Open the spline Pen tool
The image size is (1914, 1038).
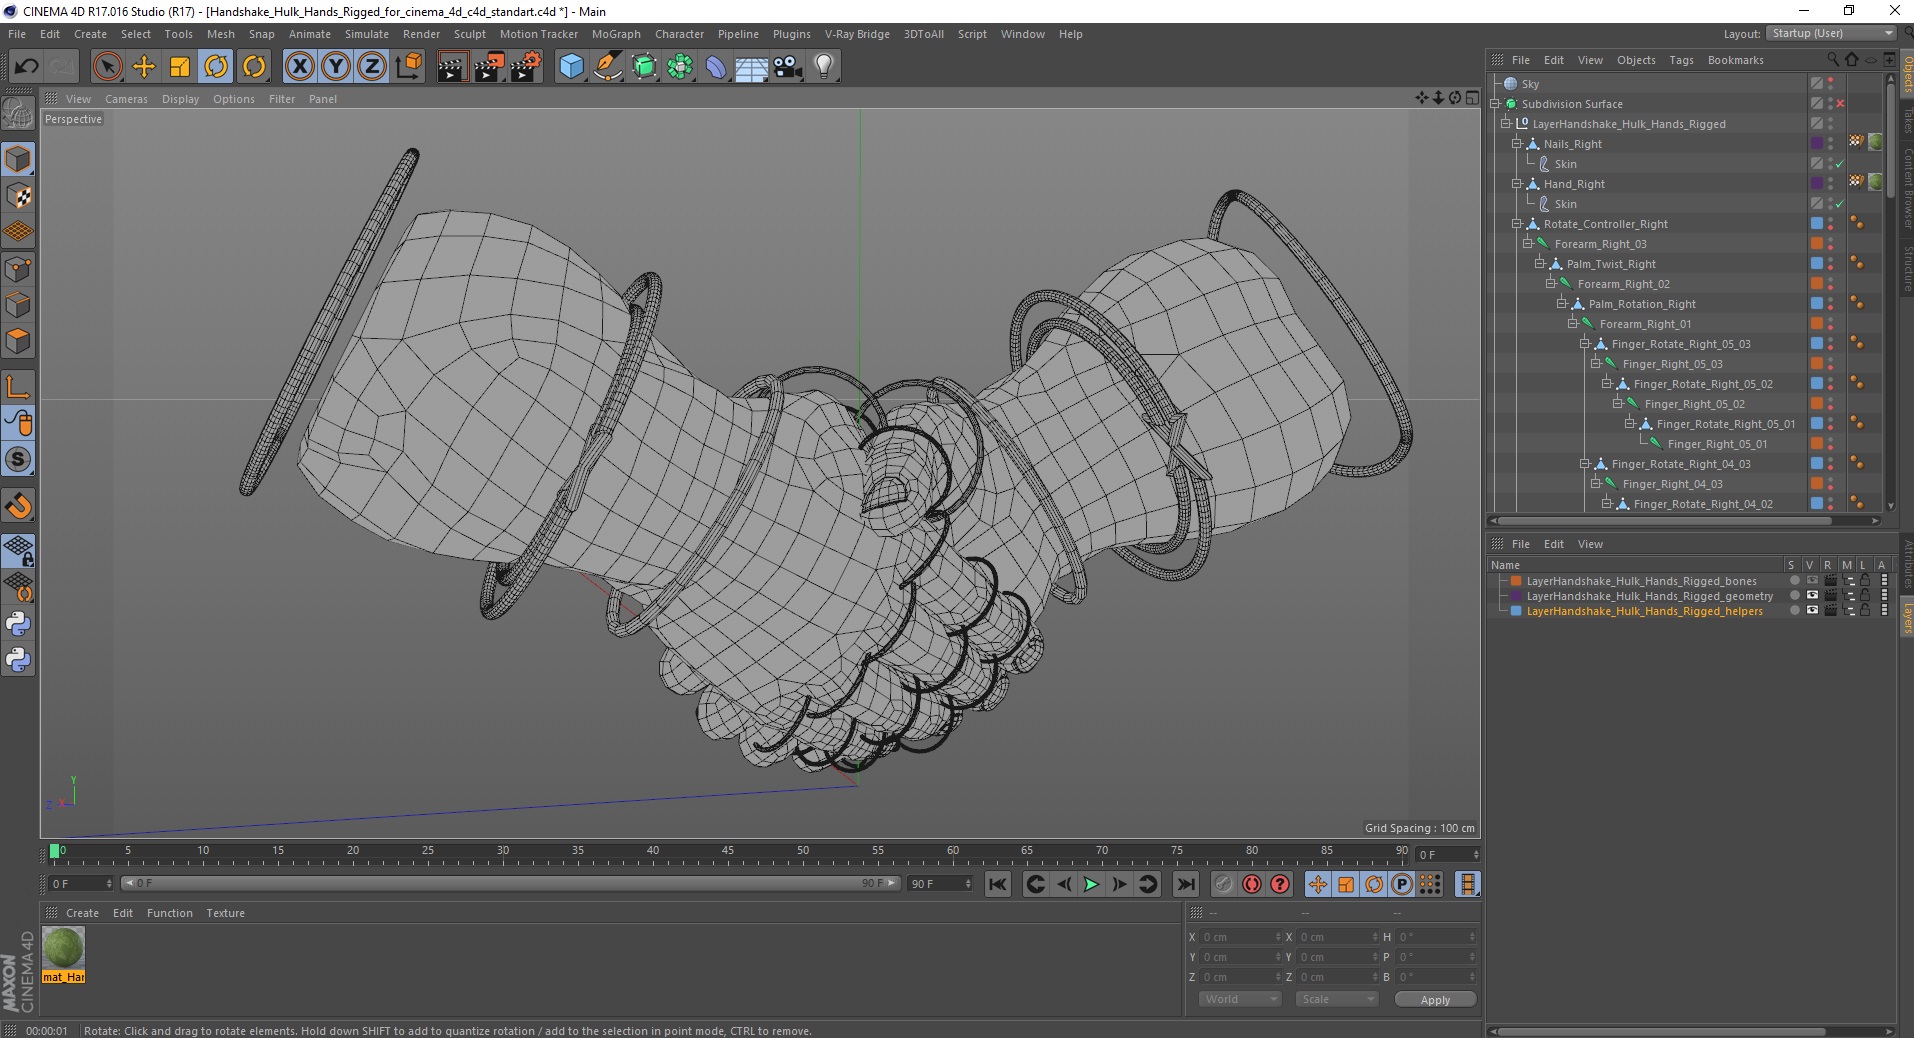pyautogui.click(x=607, y=67)
